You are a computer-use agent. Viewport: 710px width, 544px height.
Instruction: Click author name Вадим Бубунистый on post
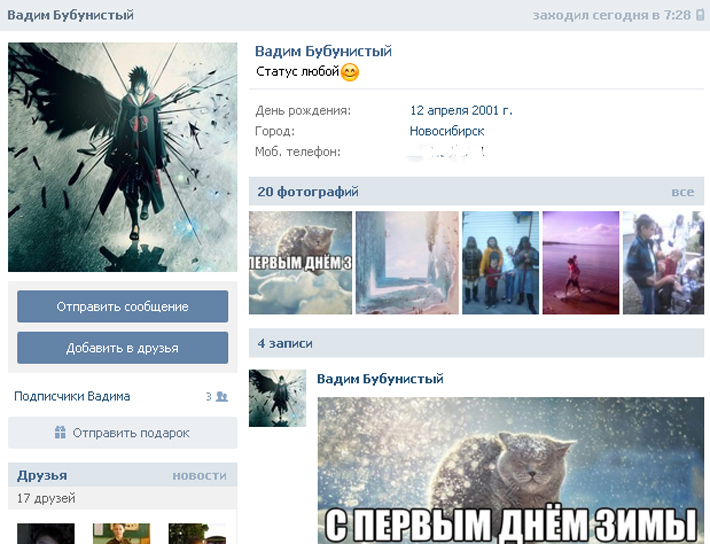pyautogui.click(x=380, y=379)
